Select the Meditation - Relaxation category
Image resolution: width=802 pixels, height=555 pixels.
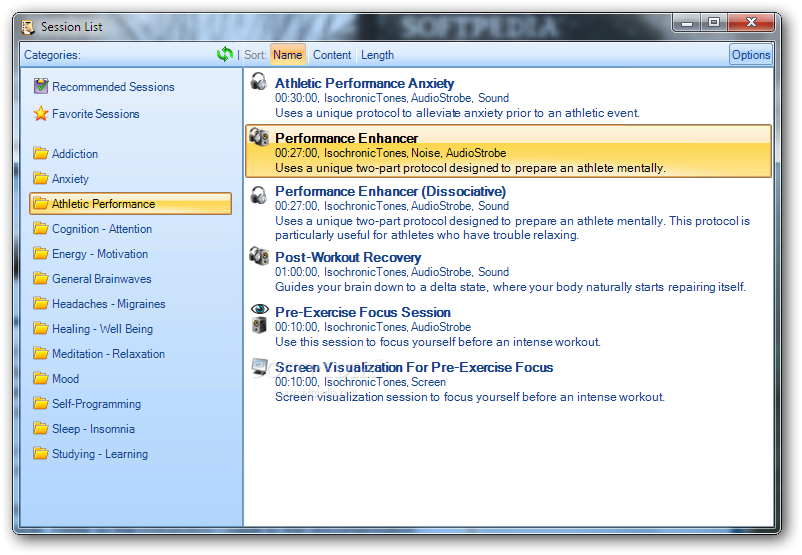pos(108,354)
